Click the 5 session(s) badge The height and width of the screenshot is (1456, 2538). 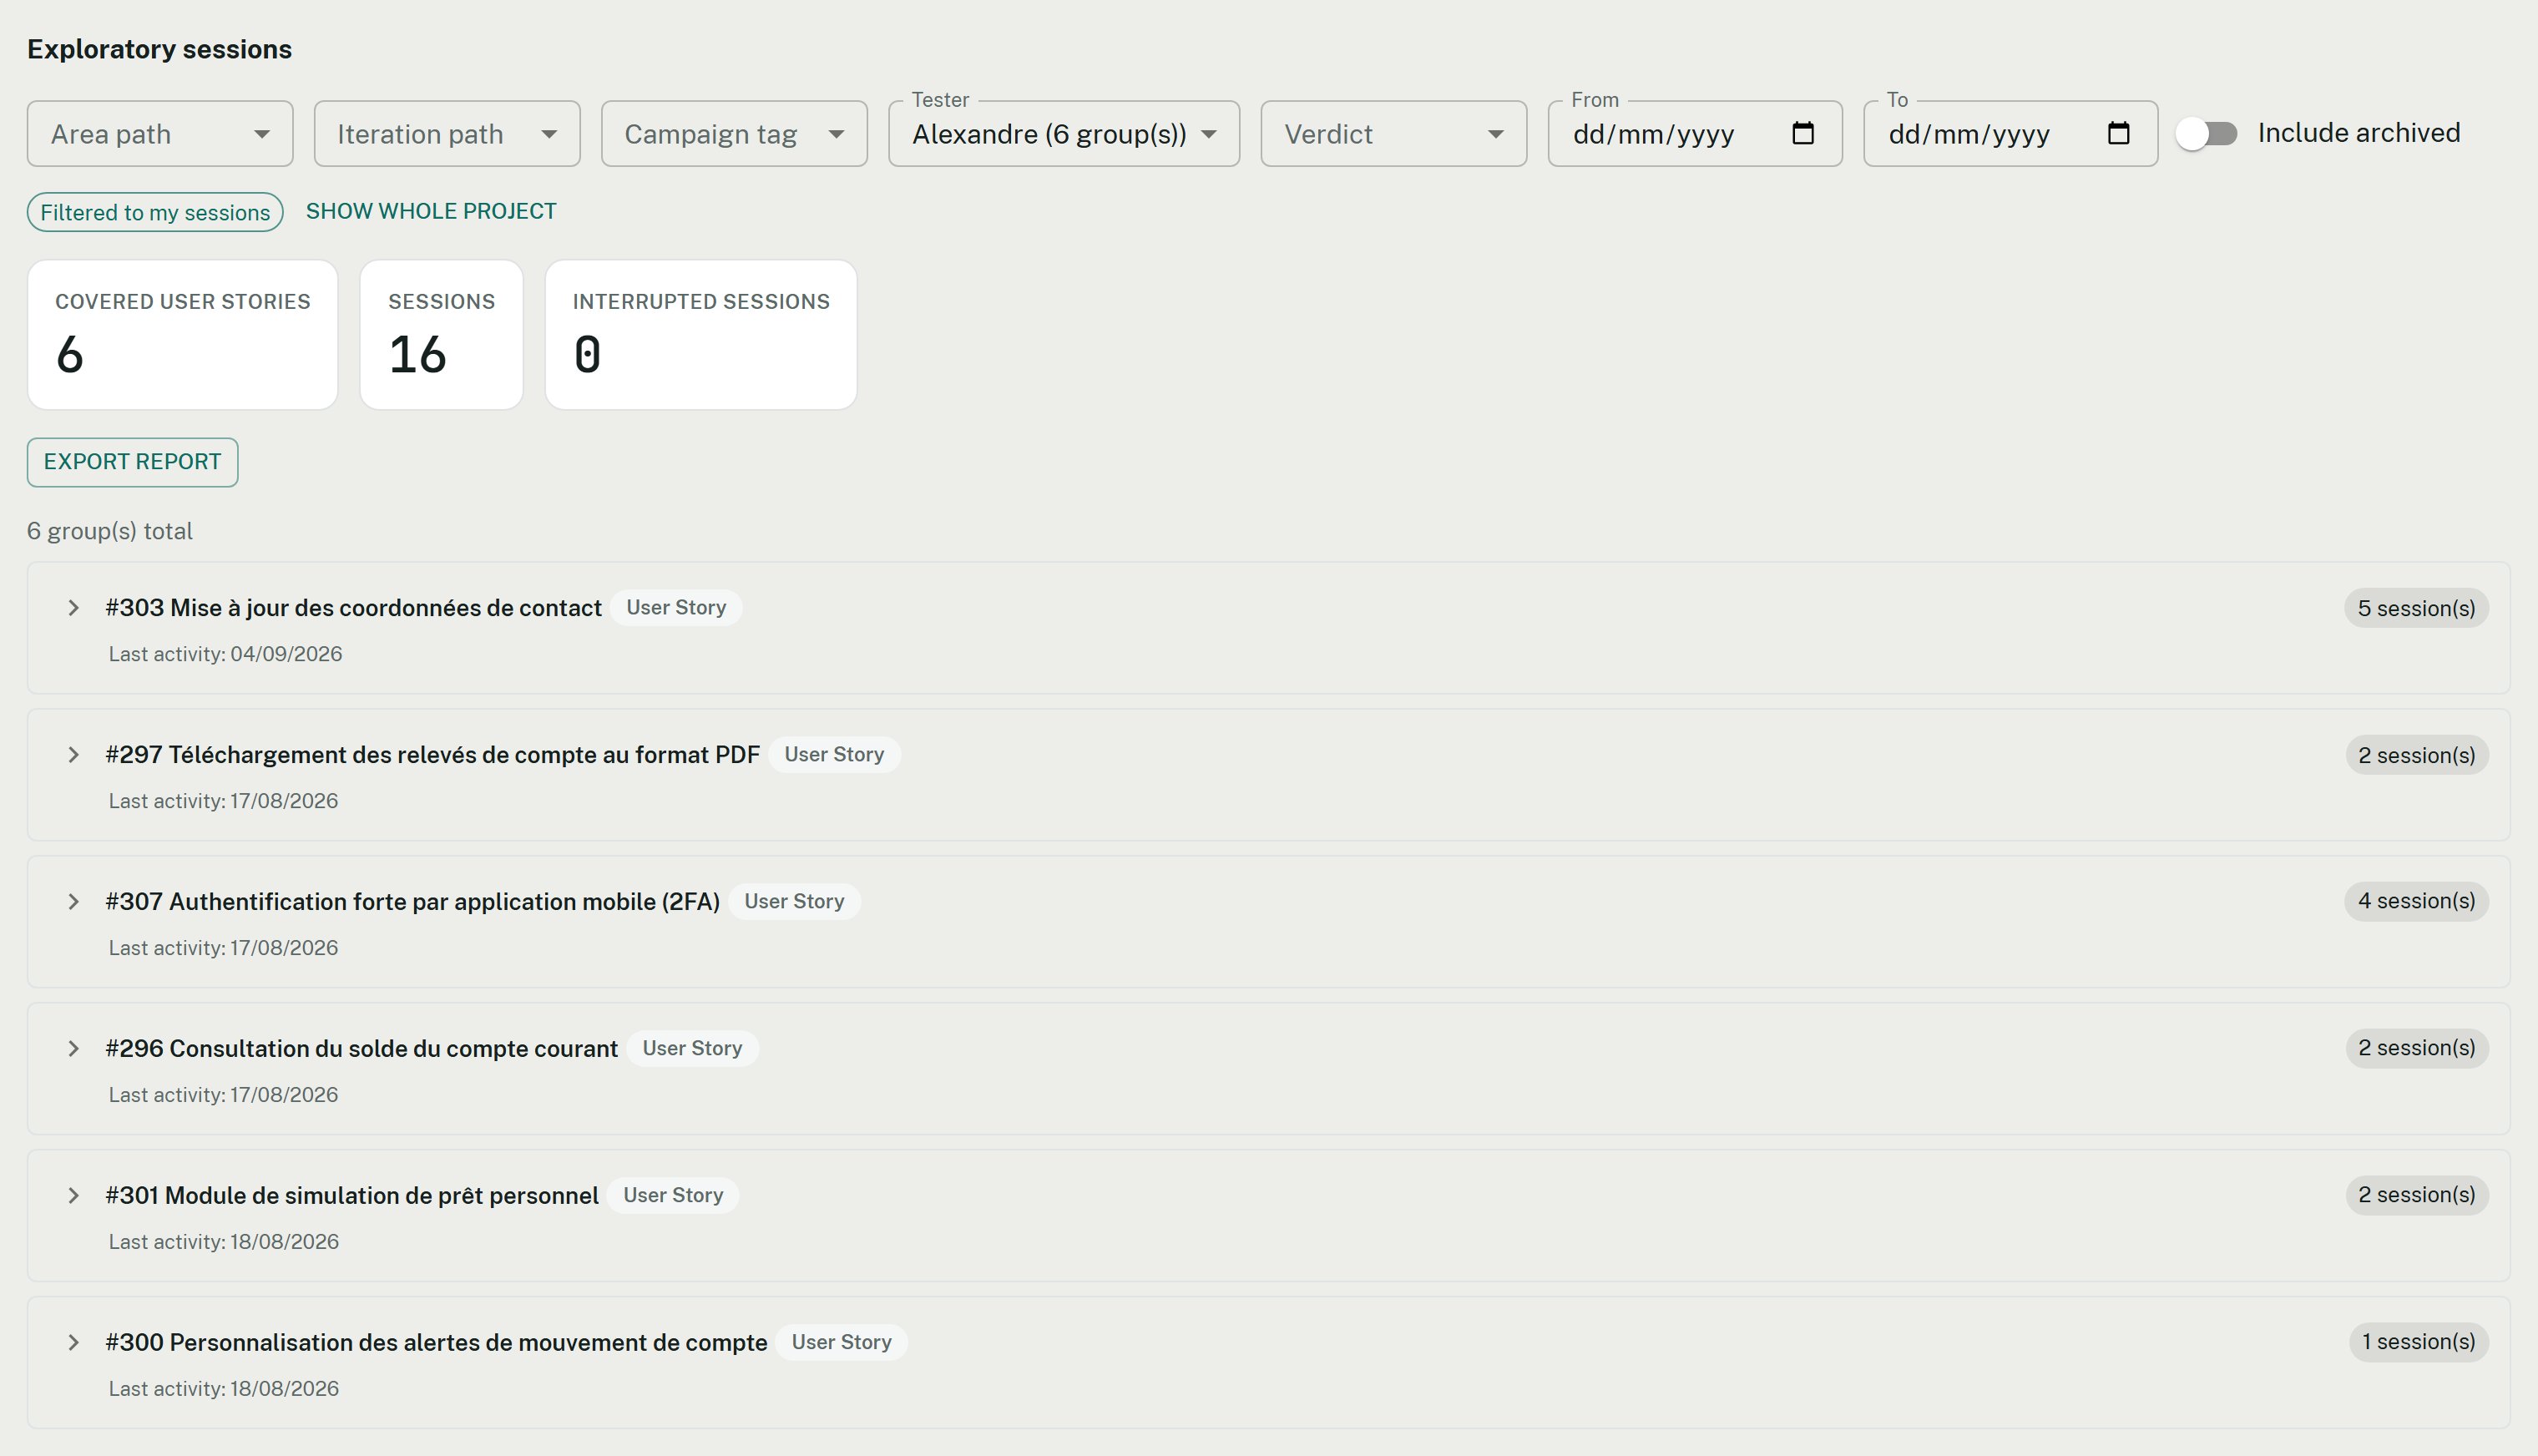coord(2416,608)
